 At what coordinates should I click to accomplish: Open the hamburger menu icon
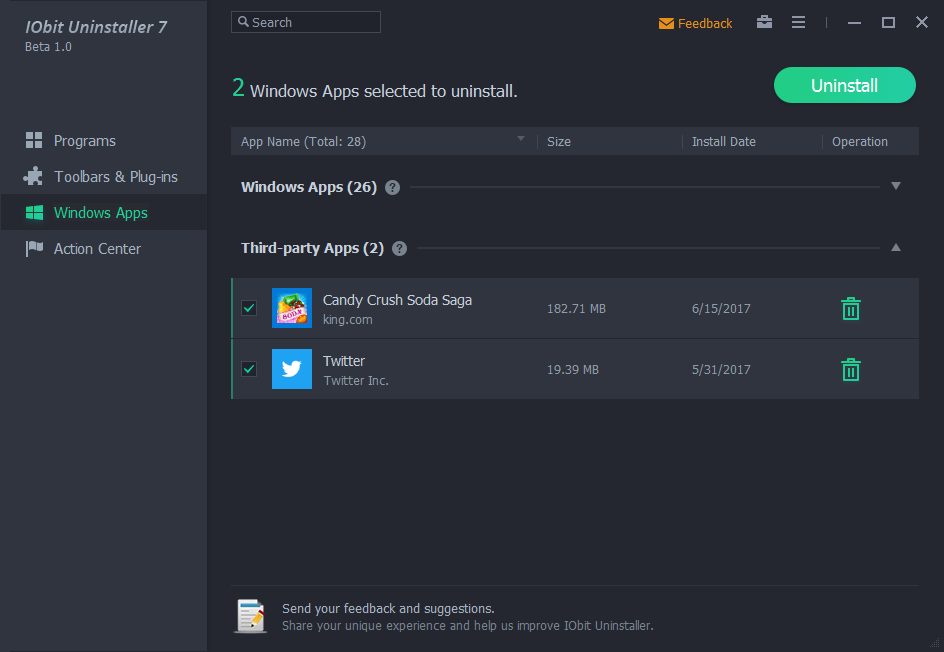coord(798,22)
